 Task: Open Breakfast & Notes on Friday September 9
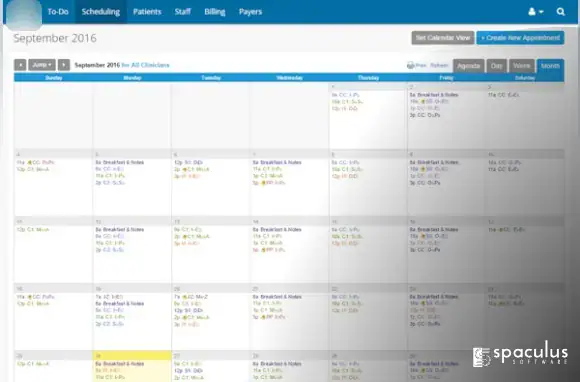(434, 162)
